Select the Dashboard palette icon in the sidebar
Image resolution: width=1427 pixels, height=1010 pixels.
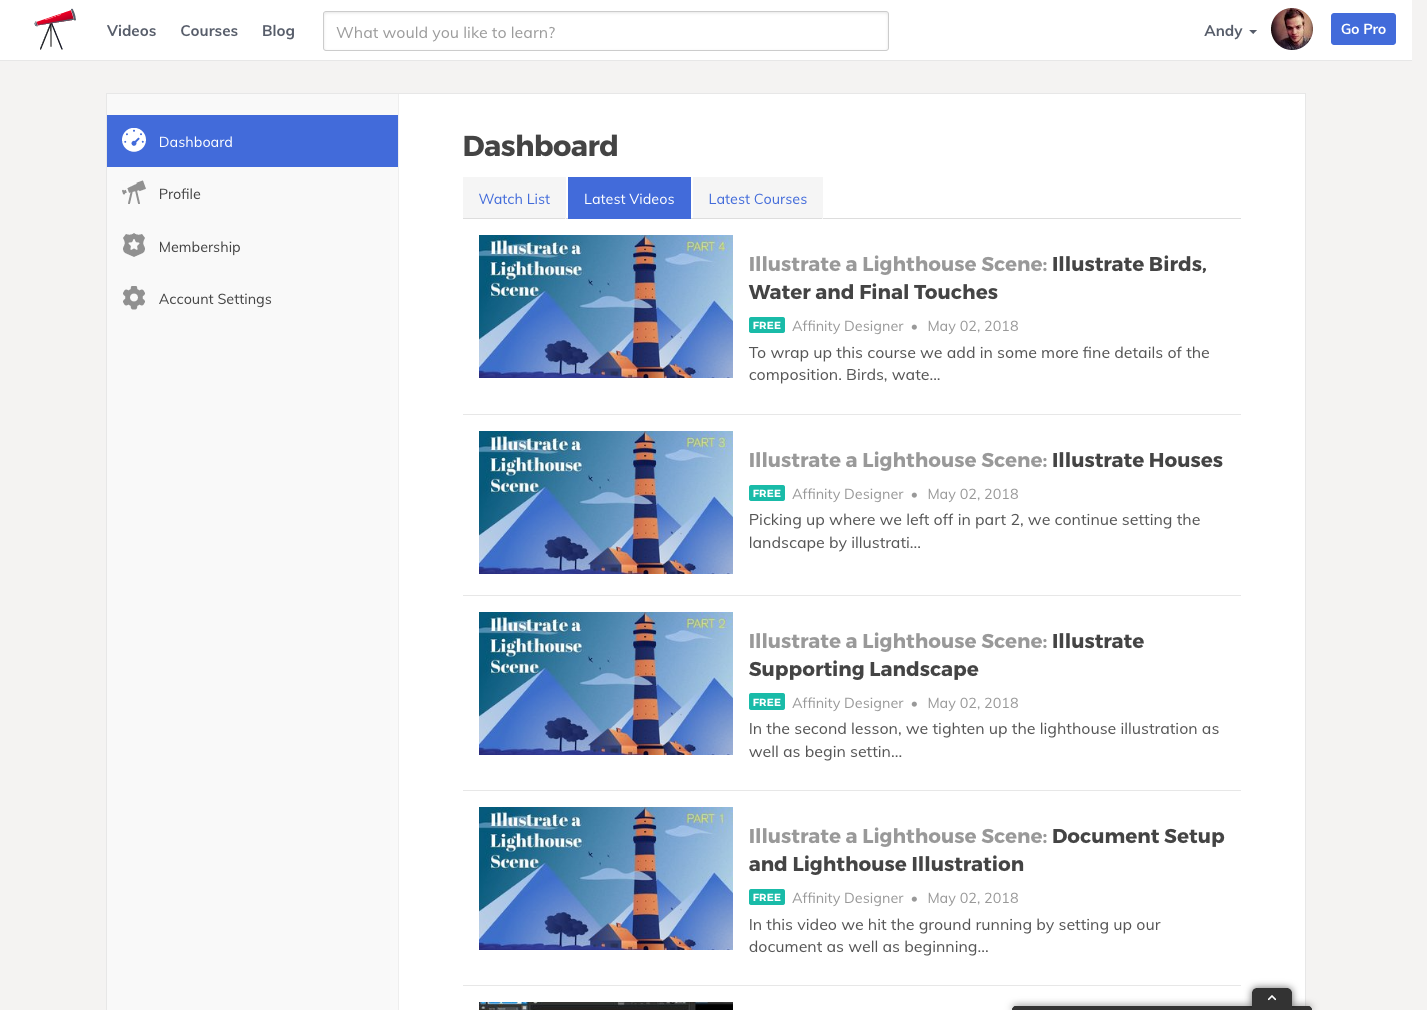coord(134,140)
